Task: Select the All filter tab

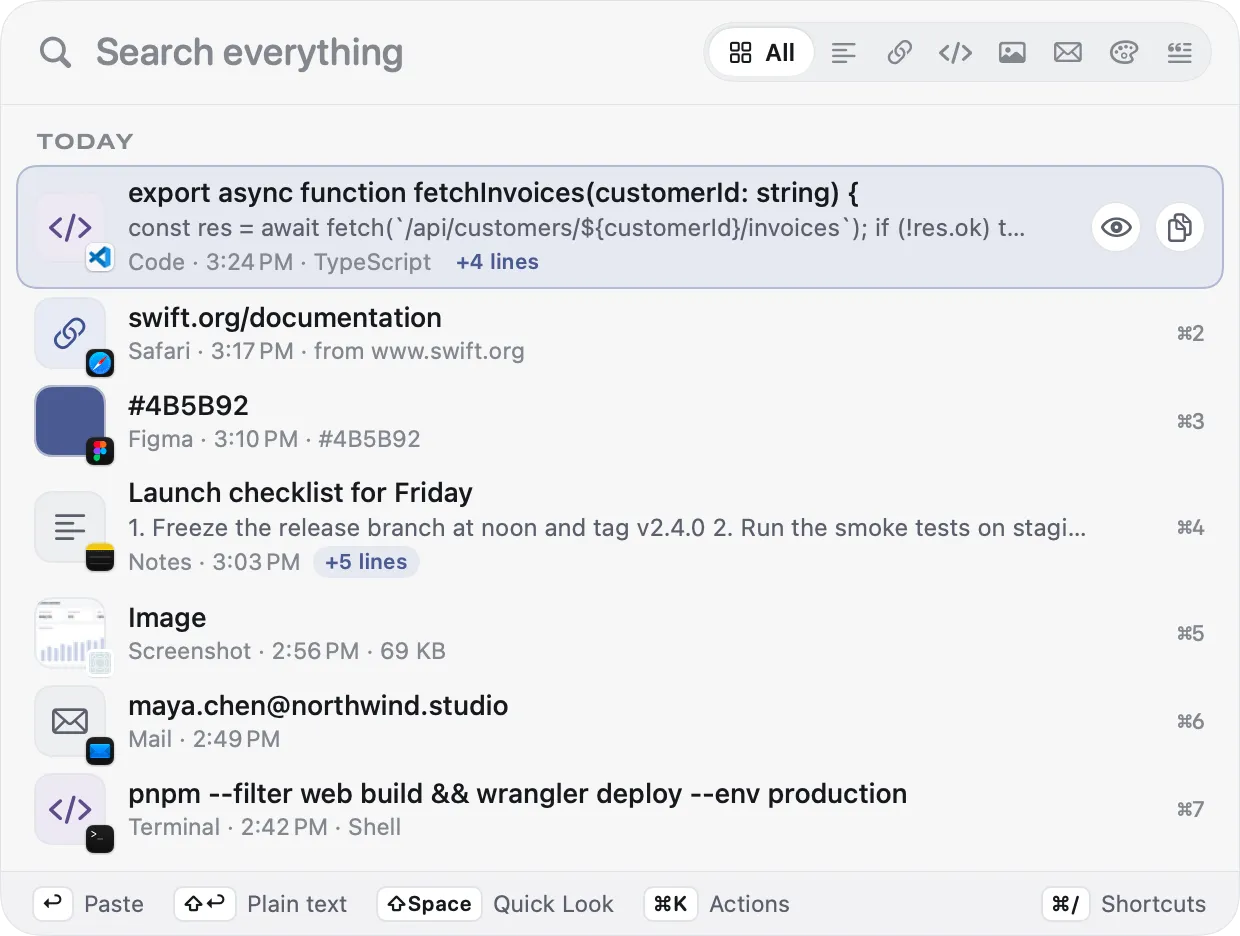Action: pos(762,52)
